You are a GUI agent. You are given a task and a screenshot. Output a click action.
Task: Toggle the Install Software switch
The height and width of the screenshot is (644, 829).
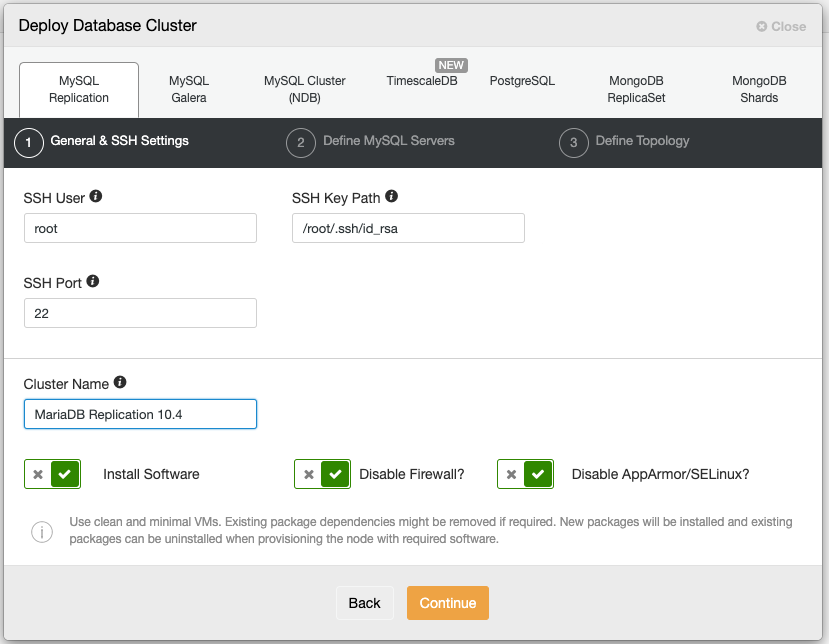[52, 474]
